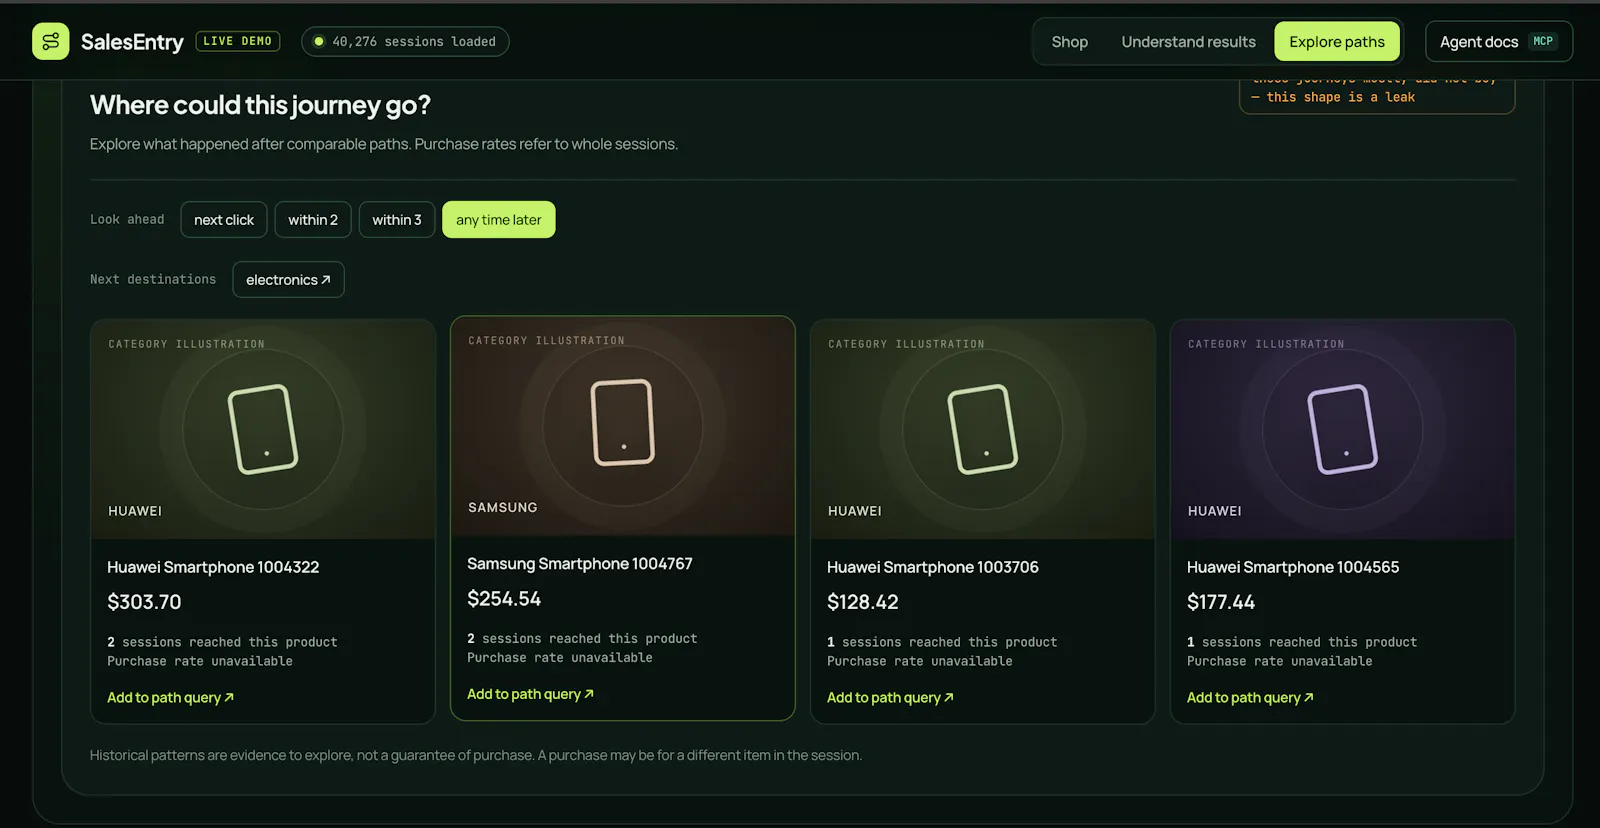This screenshot has width=1600, height=828.
Task: Click the arrow icon on electronics chip
Action: pos(325,280)
